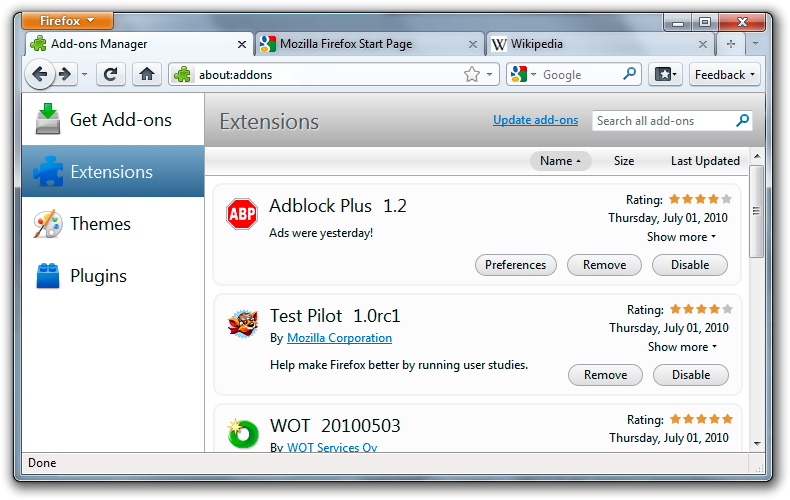Sort extensions by Size
The image size is (790, 500).
click(x=624, y=161)
